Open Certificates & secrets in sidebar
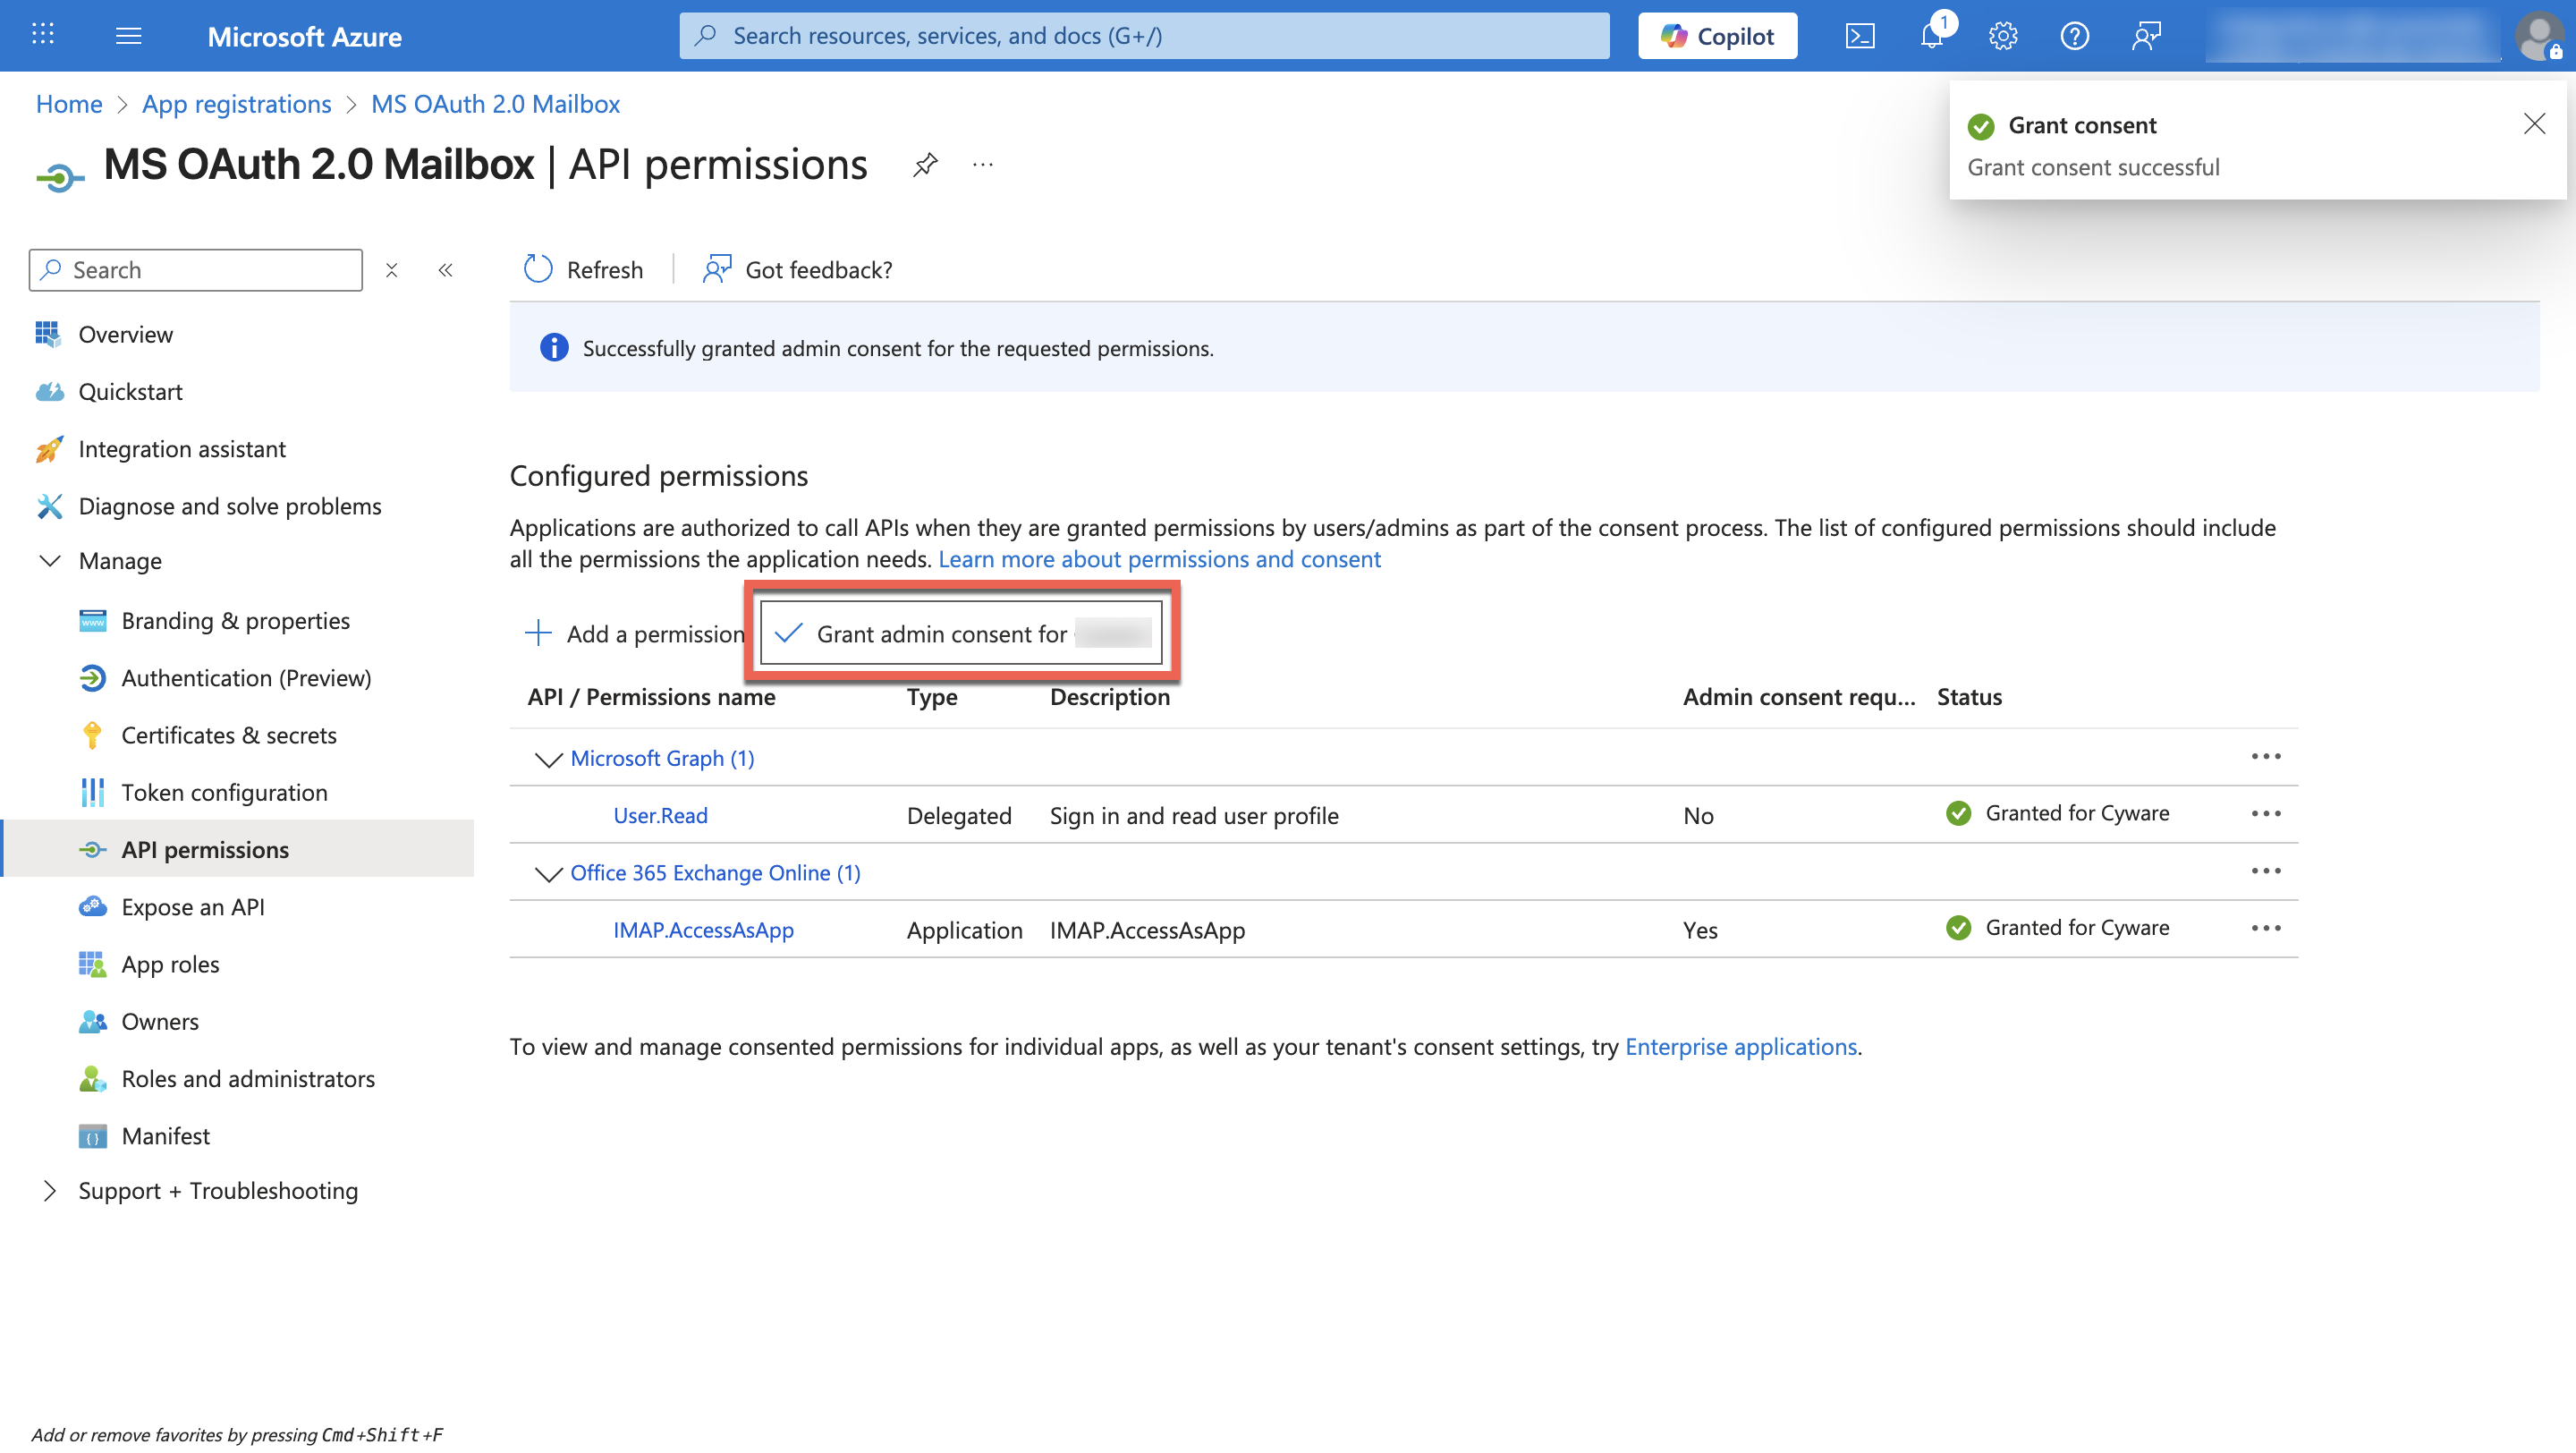The height and width of the screenshot is (1453, 2576). coord(228,735)
